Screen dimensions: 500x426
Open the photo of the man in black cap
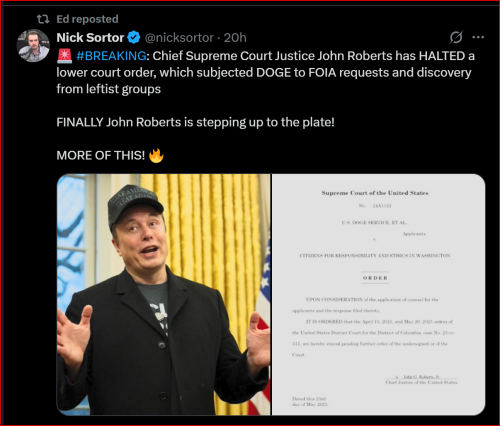click(x=163, y=295)
